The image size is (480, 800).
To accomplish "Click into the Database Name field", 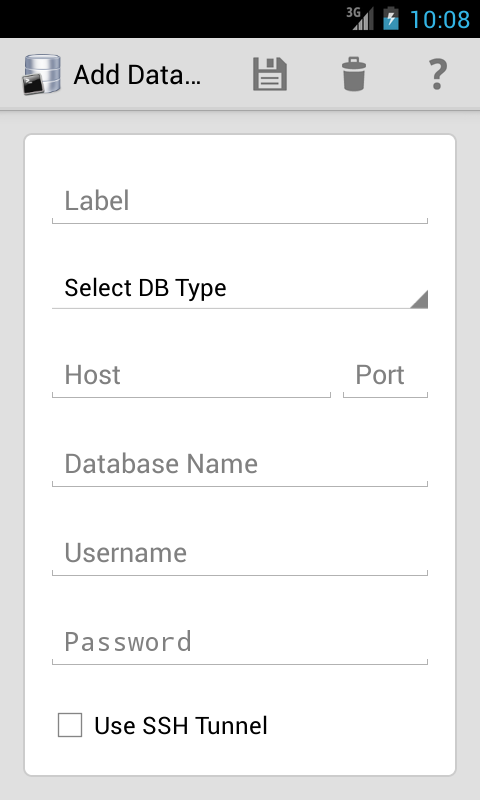I will [x=240, y=464].
